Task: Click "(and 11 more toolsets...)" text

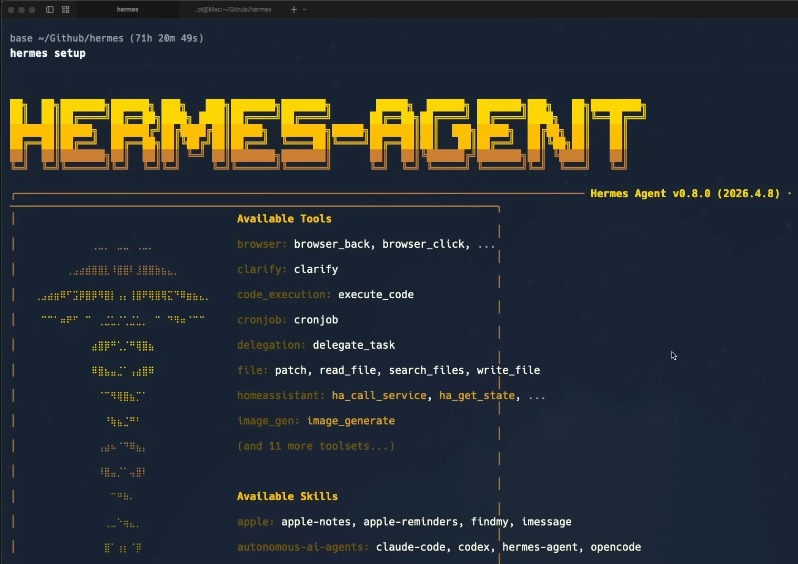Action: (x=315, y=446)
